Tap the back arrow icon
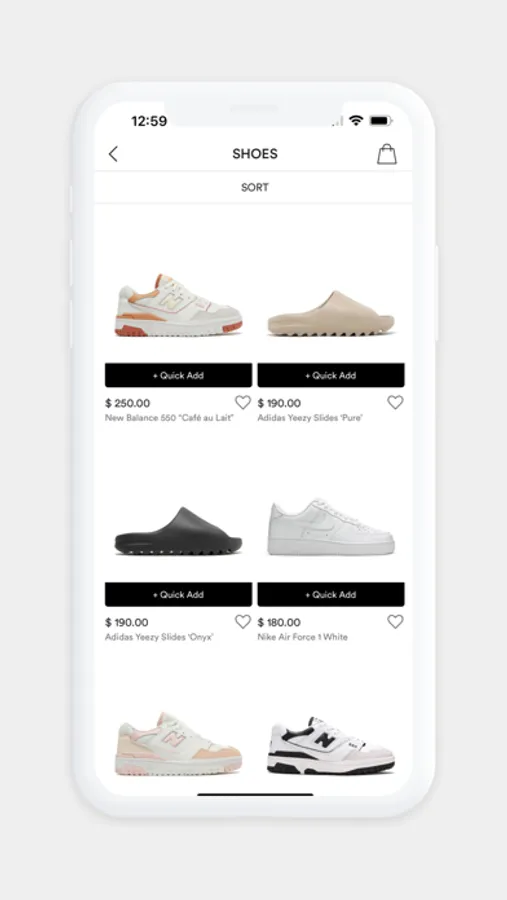 (x=113, y=154)
